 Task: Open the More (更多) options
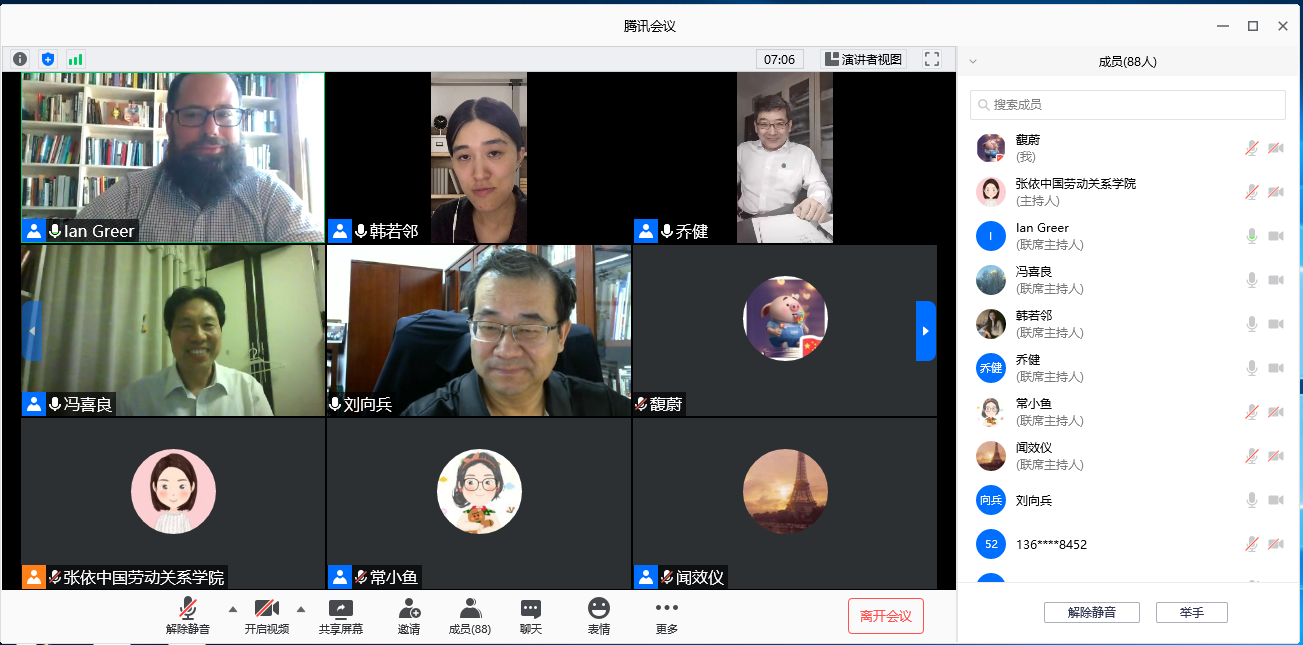[666, 616]
